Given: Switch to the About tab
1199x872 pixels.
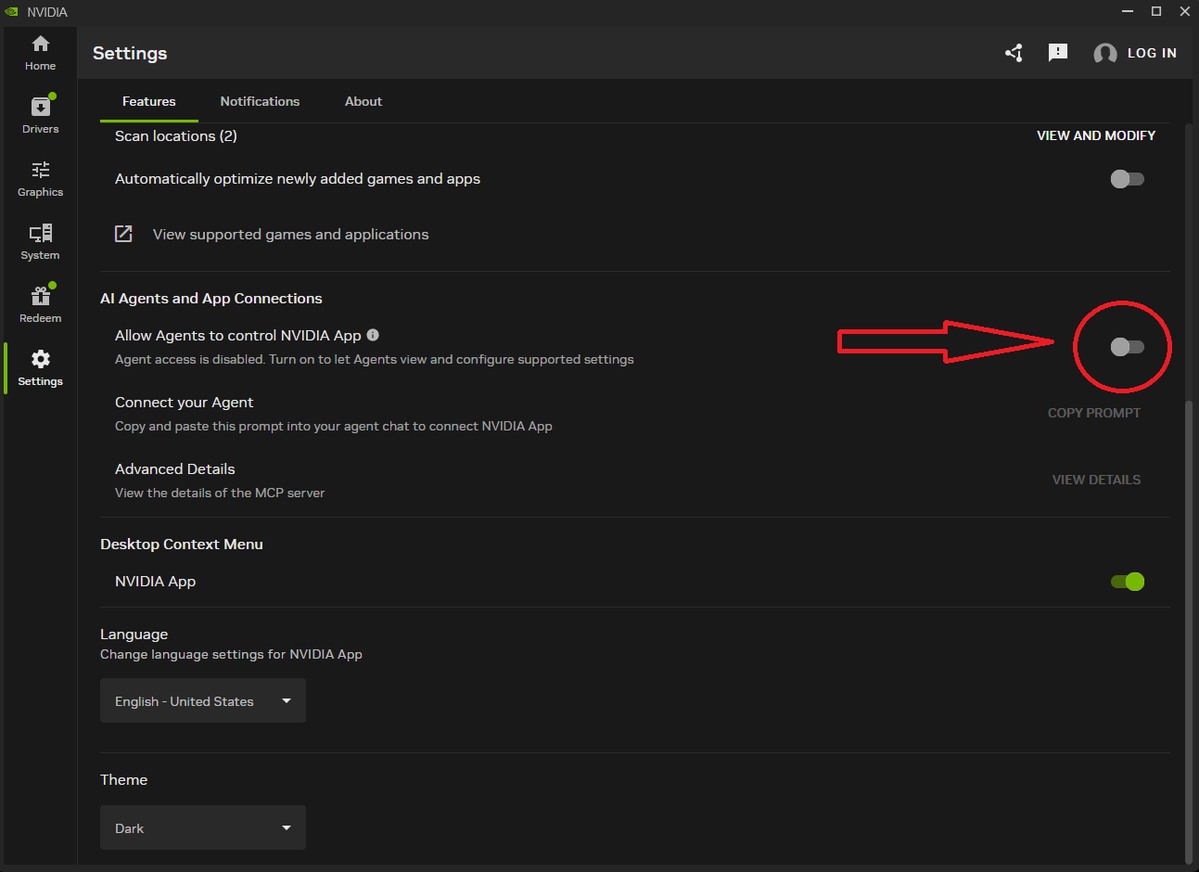Looking at the screenshot, I should point(363,102).
